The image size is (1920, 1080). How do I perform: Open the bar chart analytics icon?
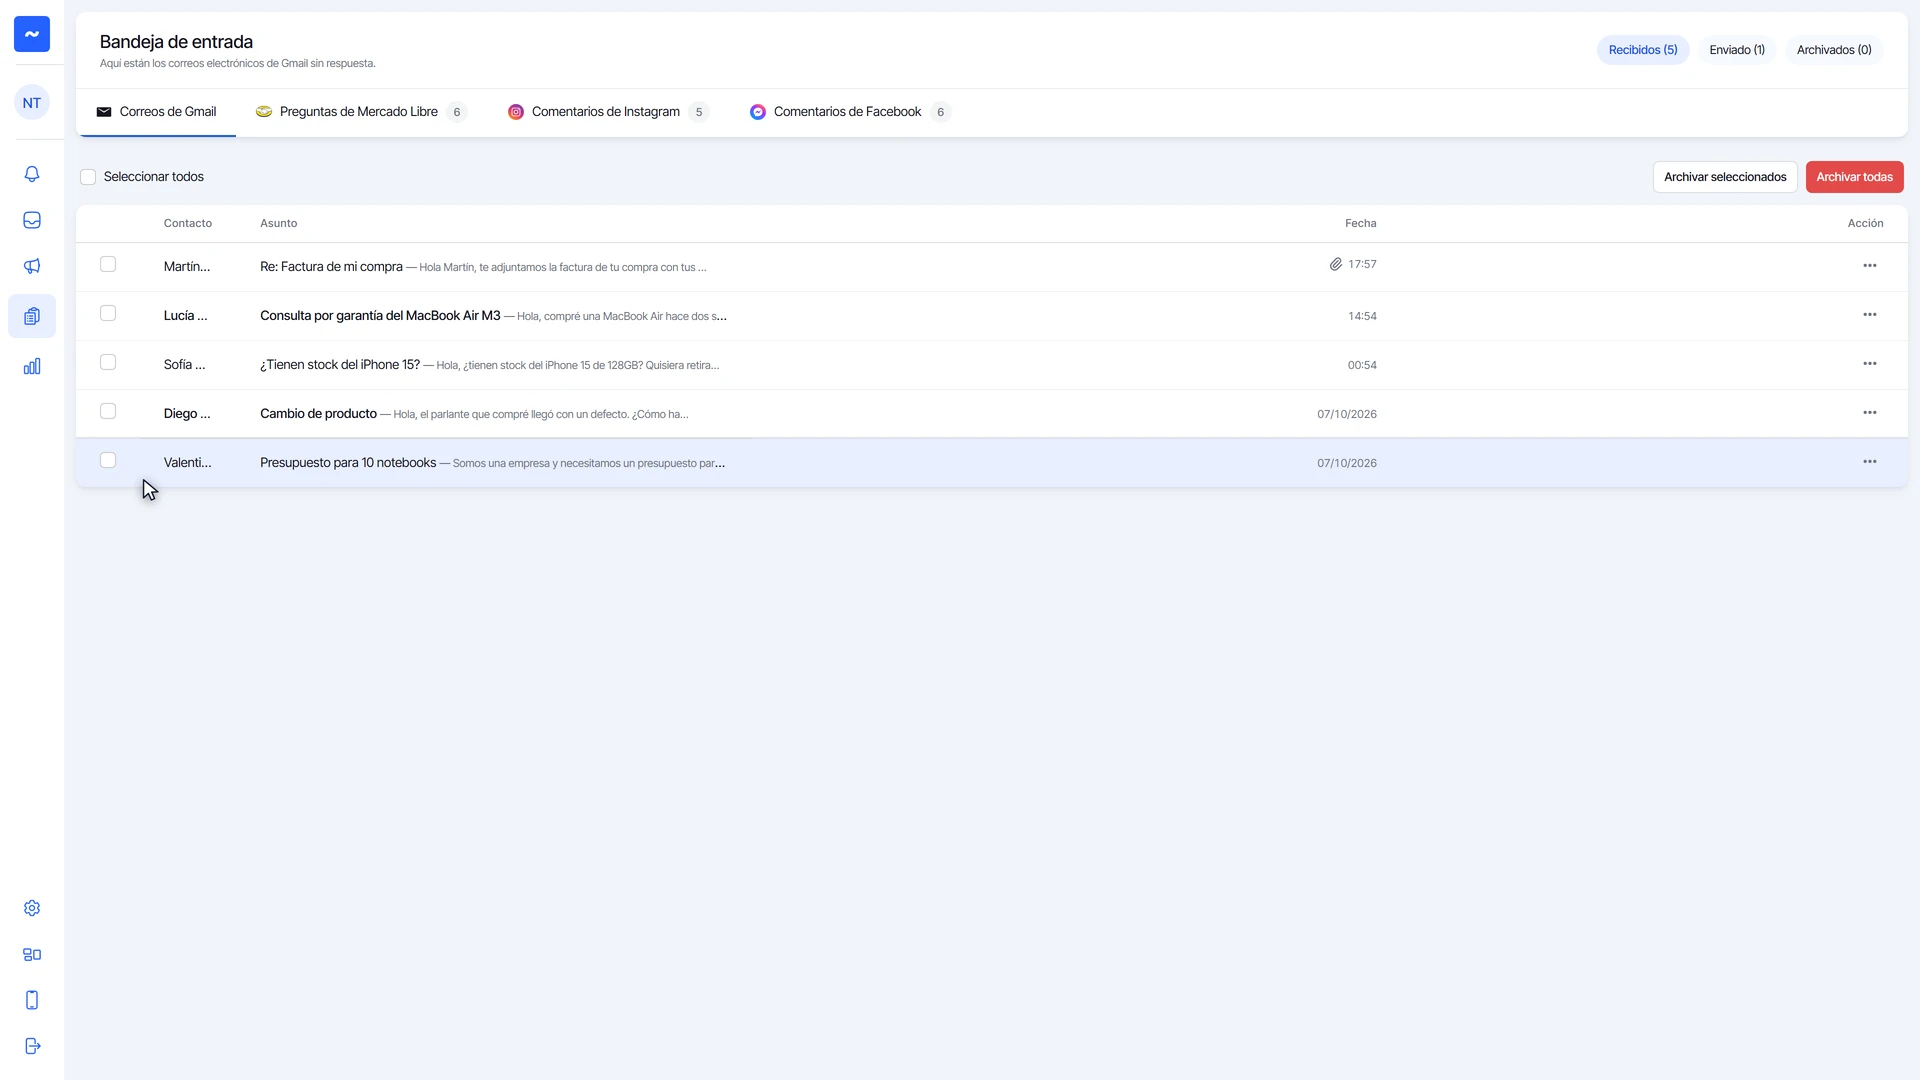pyautogui.click(x=32, y=366)
